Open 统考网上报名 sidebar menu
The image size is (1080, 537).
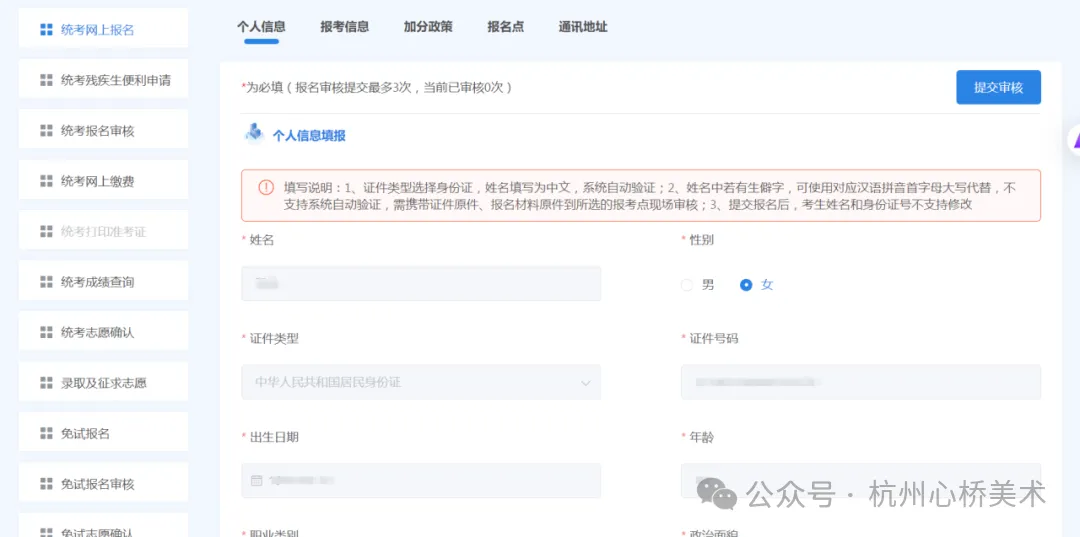[x=103, y=30]
